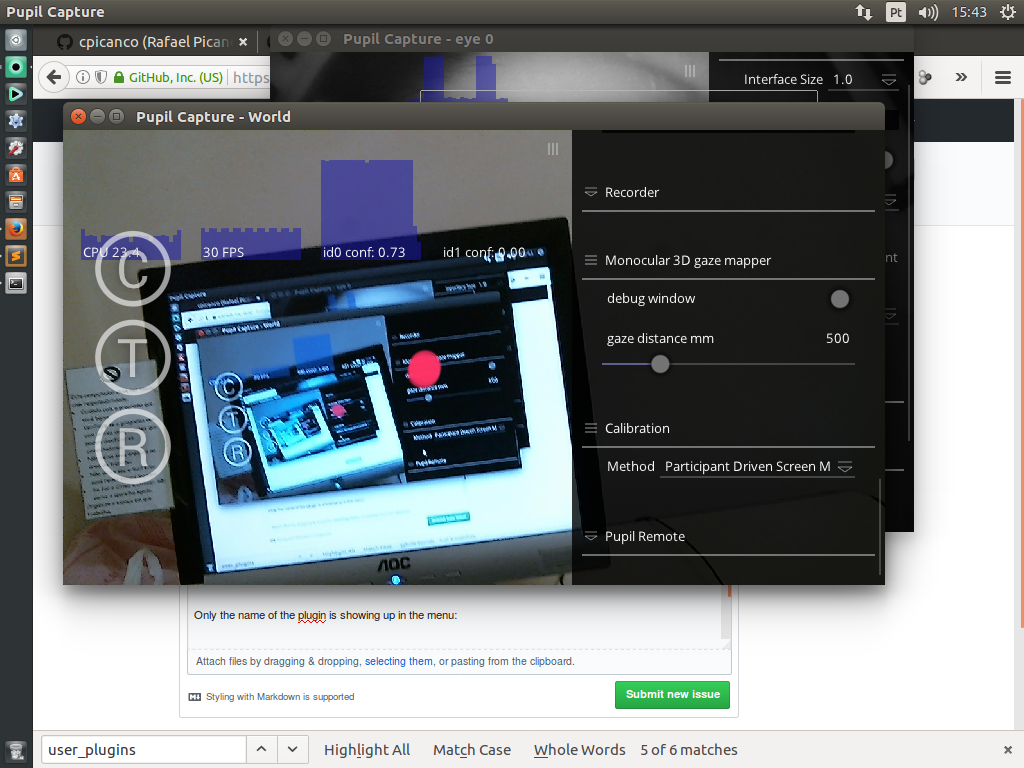Image resolution: width=1024 pixels, height=768 pixels.
Task: Click the id1 conf: 0.00 label
Action: pos(484,252)
